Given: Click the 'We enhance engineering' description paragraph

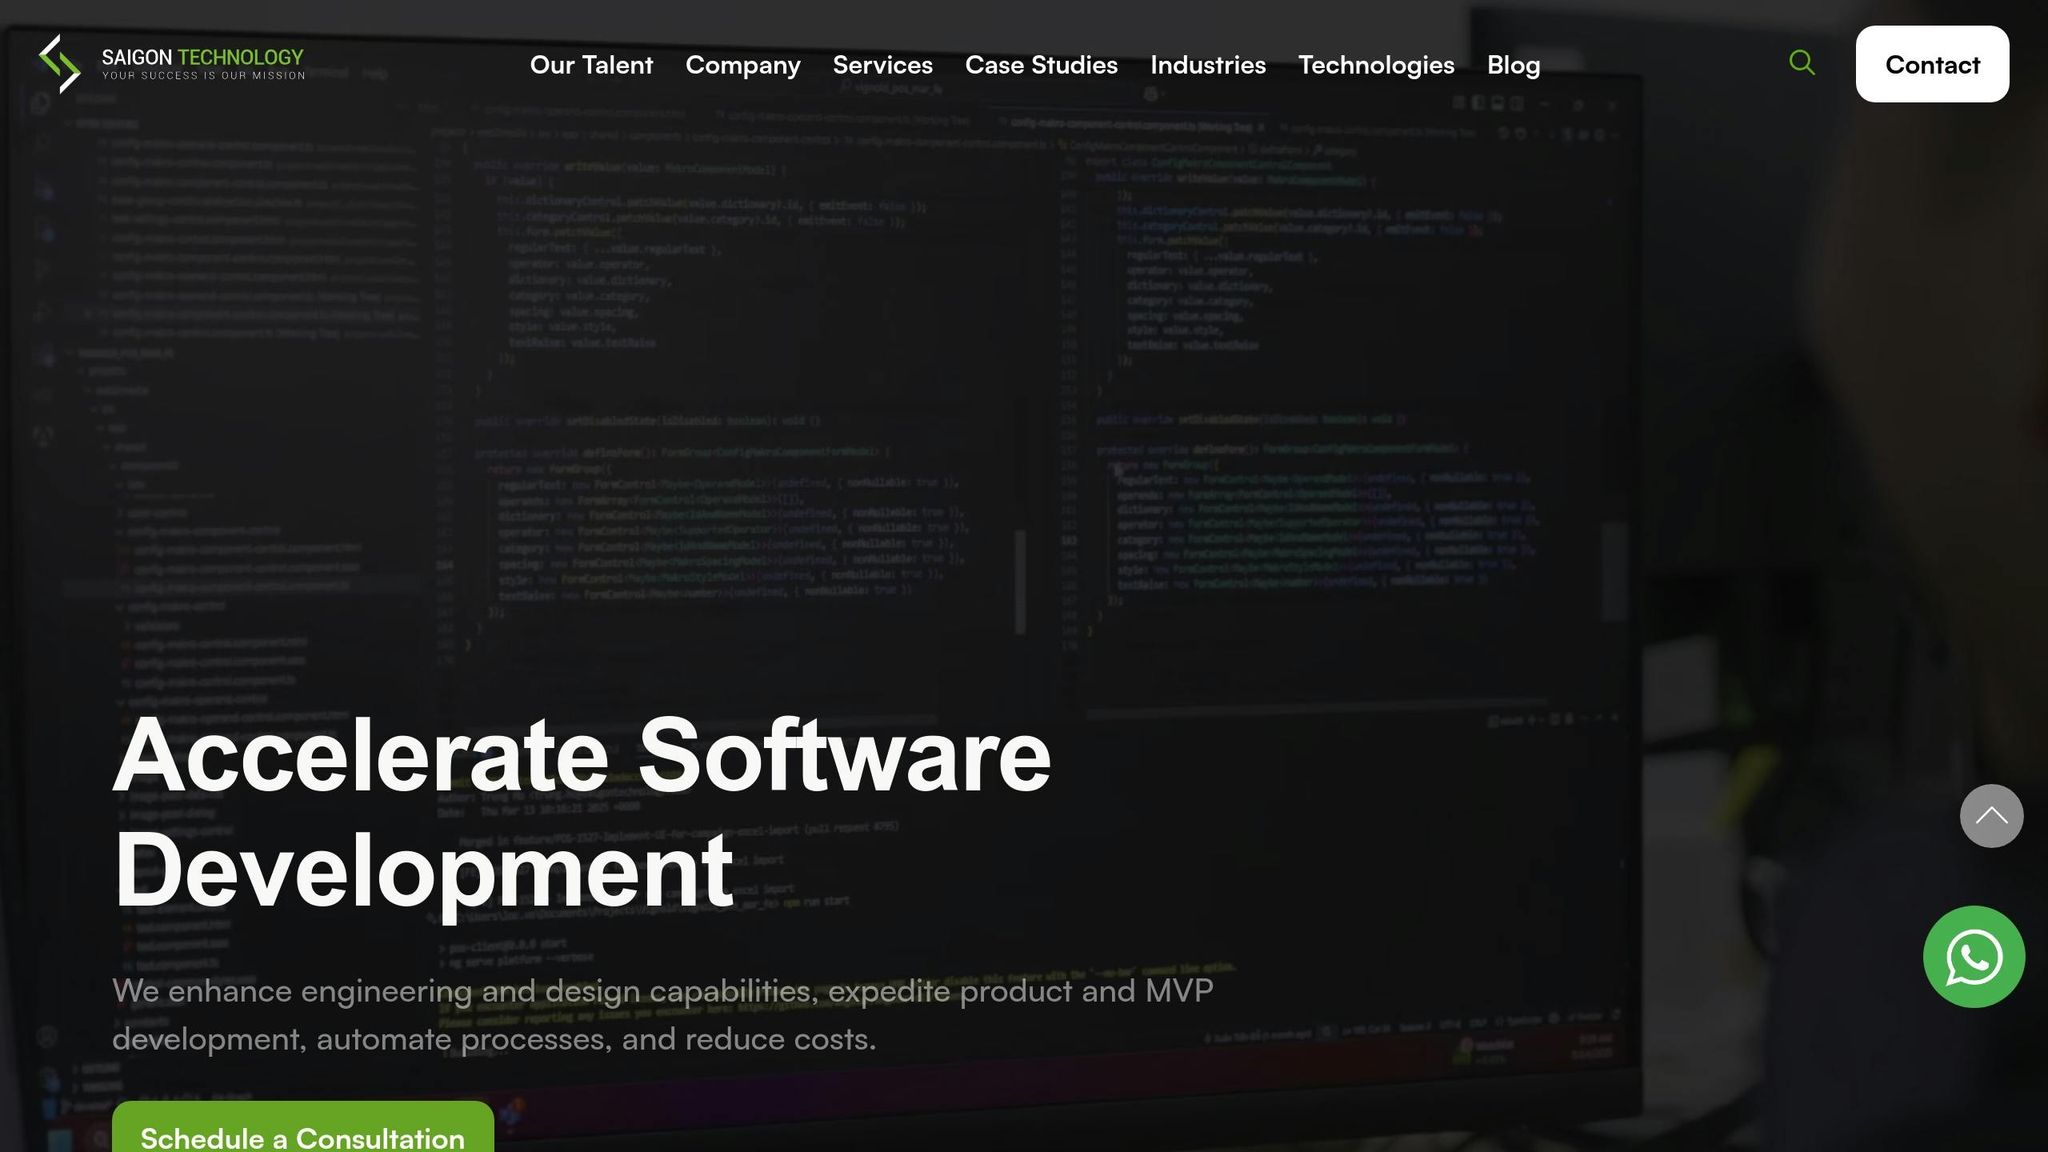Looking at the screenshot, I should point(662,991).
